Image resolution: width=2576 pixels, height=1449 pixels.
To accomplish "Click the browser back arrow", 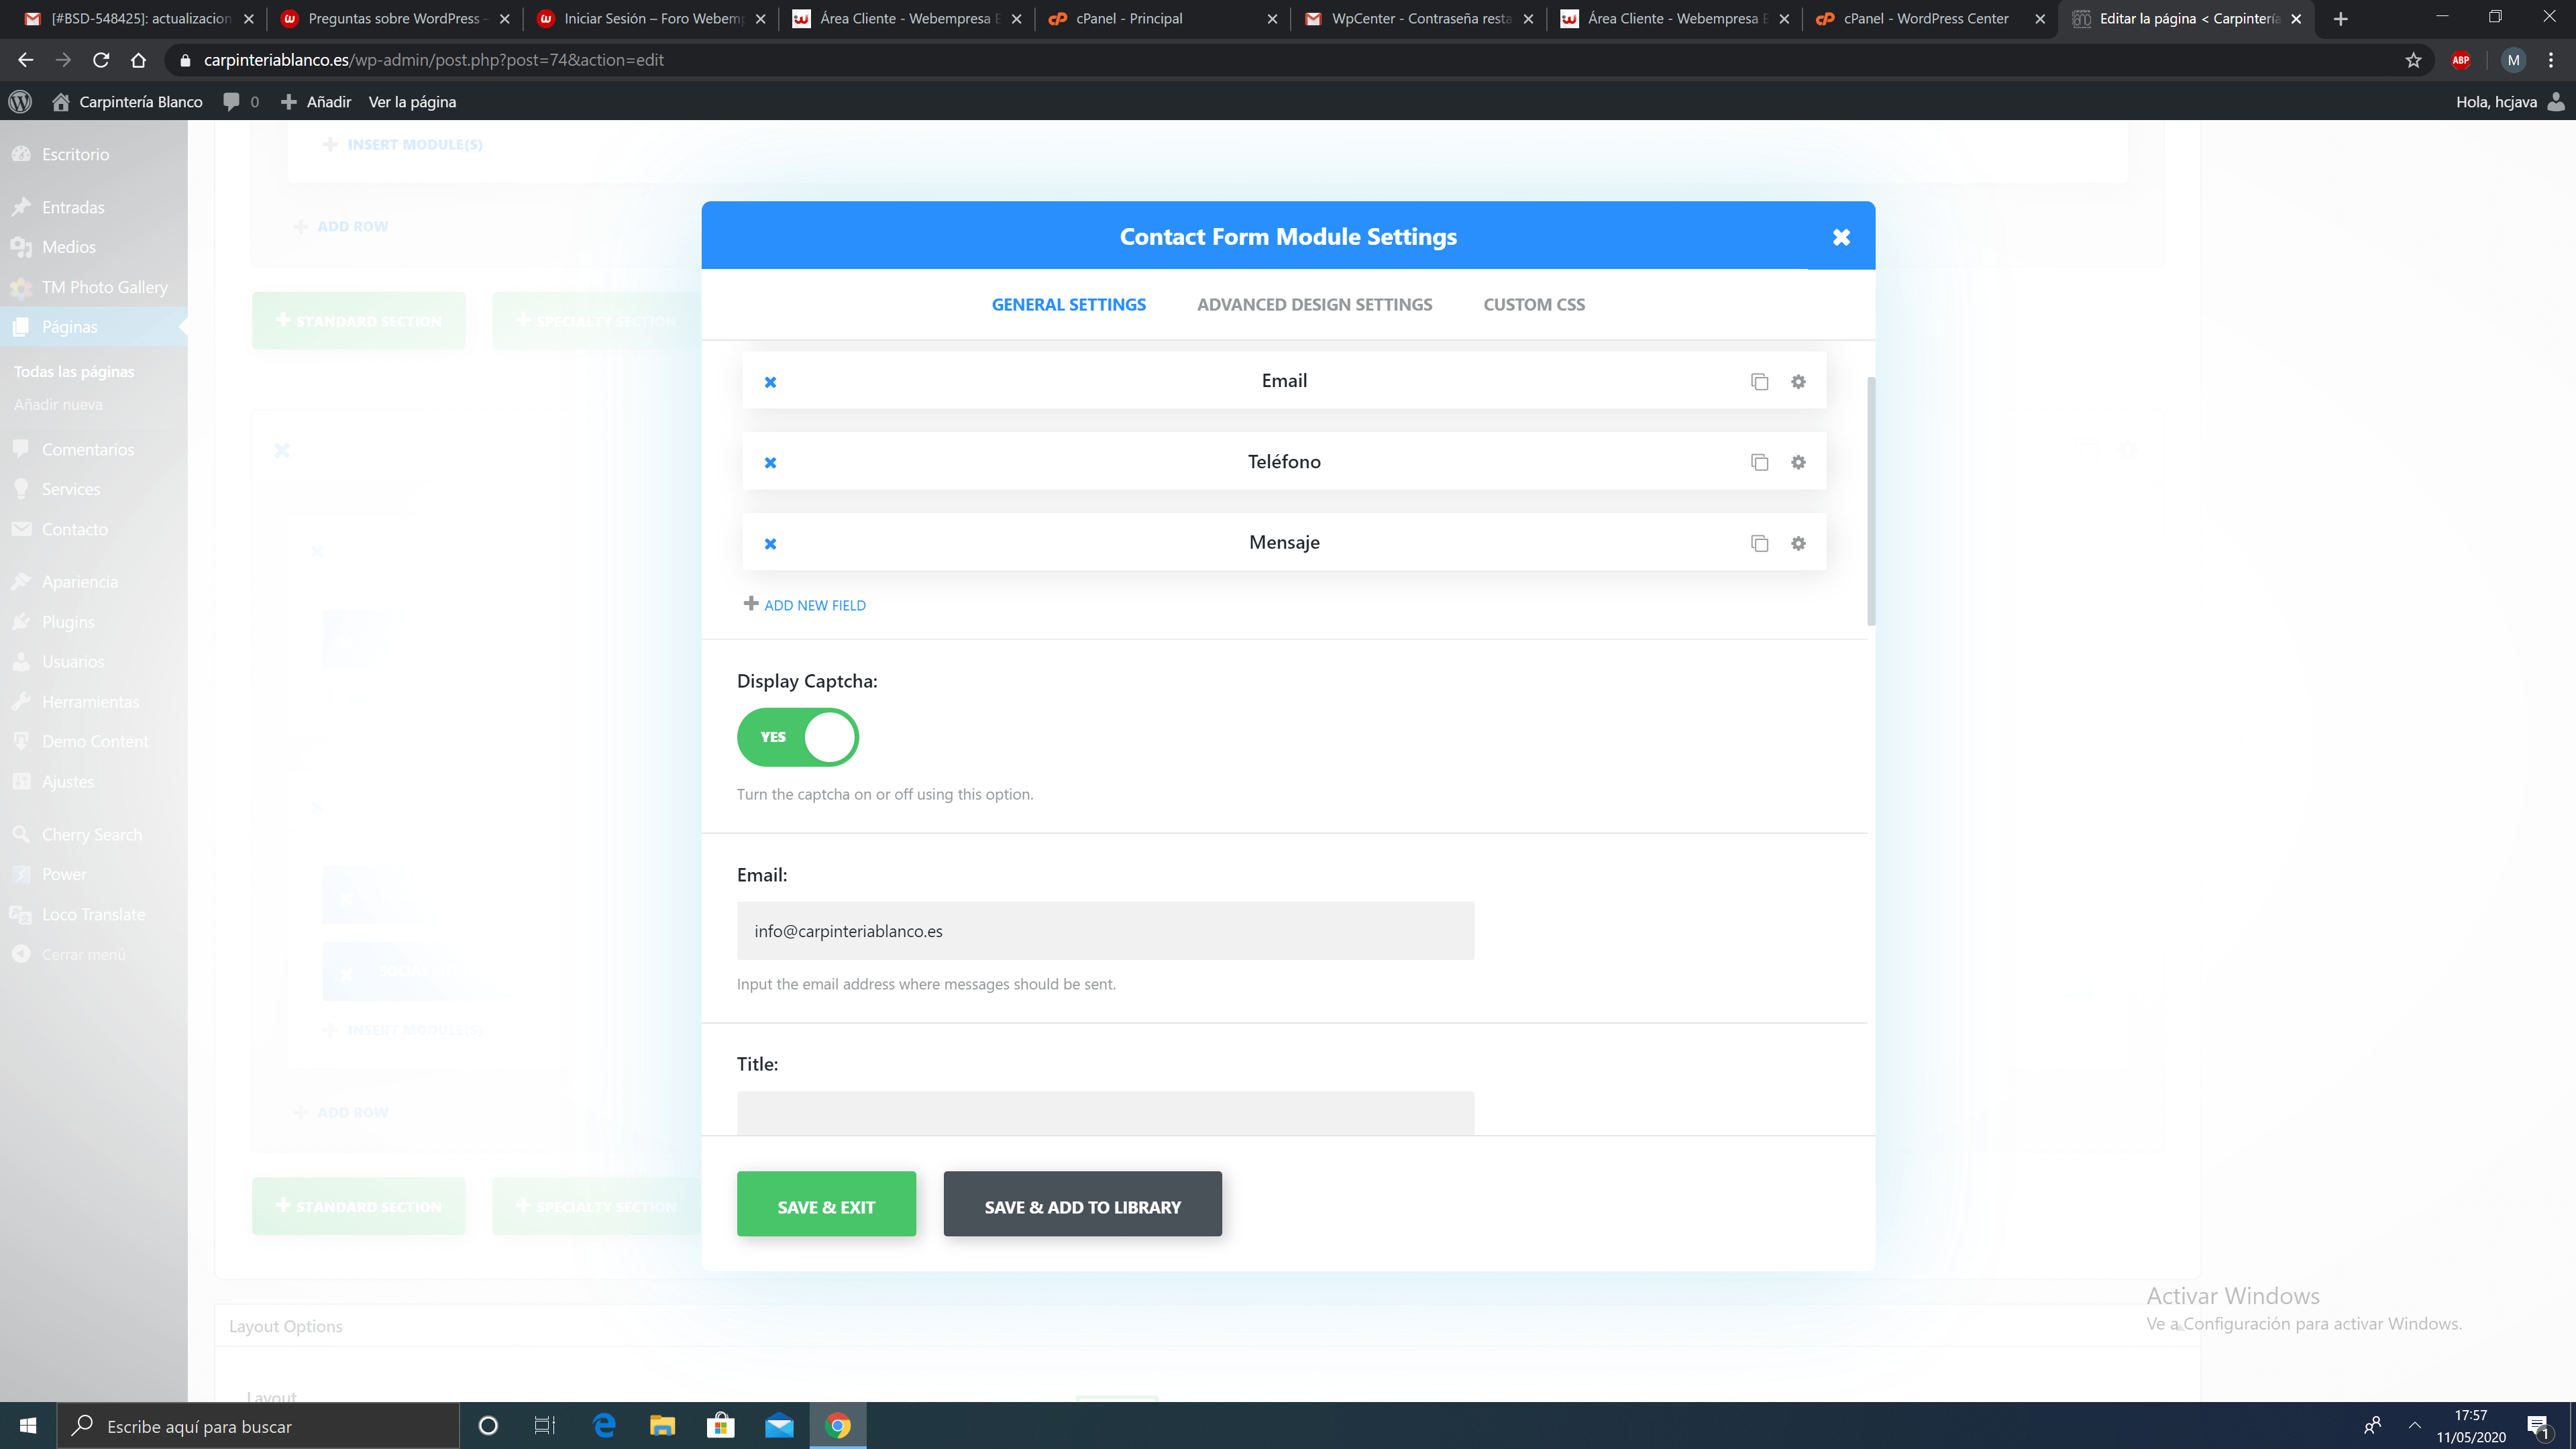I will [x=26, y=60].
